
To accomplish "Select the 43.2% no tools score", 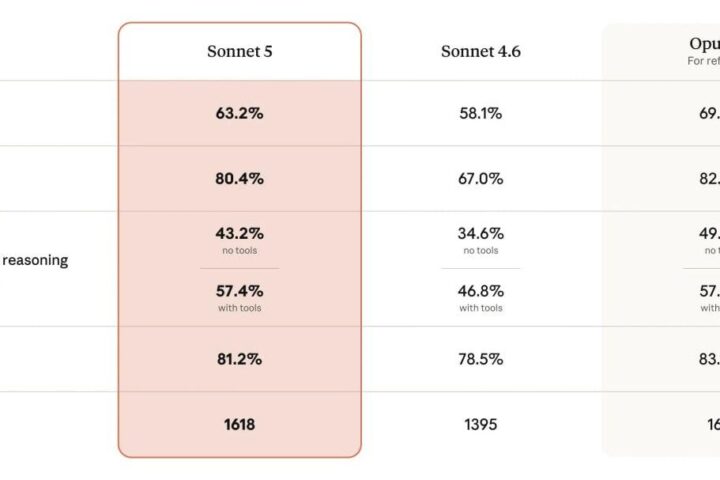I will (240, 233).
